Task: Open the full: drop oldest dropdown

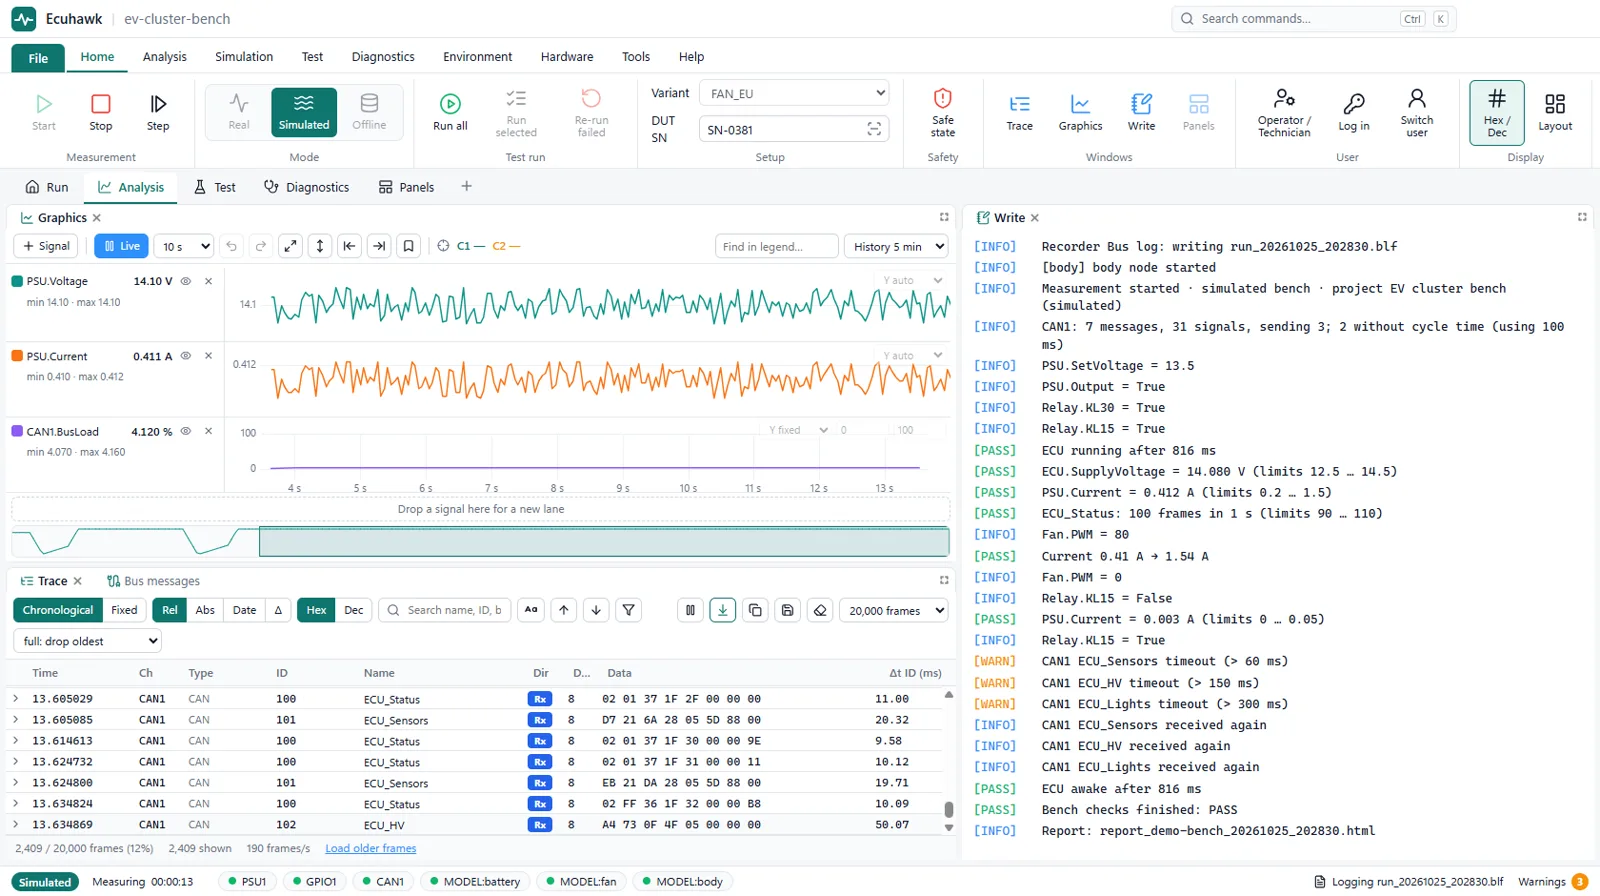Action: click(x=87, y=641)
